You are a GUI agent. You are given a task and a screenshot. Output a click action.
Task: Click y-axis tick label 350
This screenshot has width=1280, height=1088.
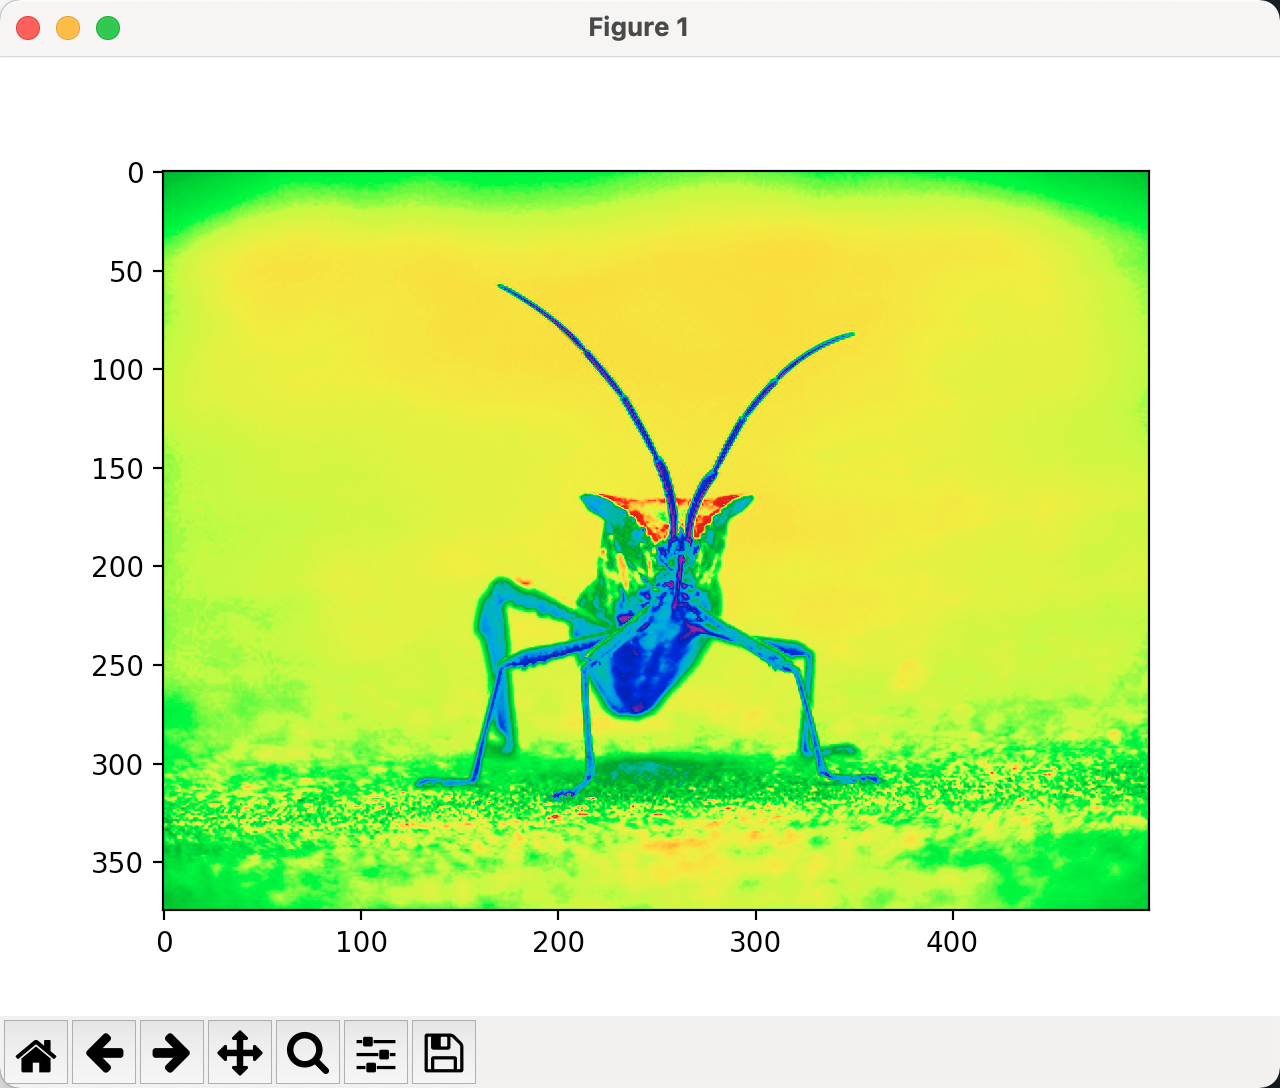tap(118, 863)
